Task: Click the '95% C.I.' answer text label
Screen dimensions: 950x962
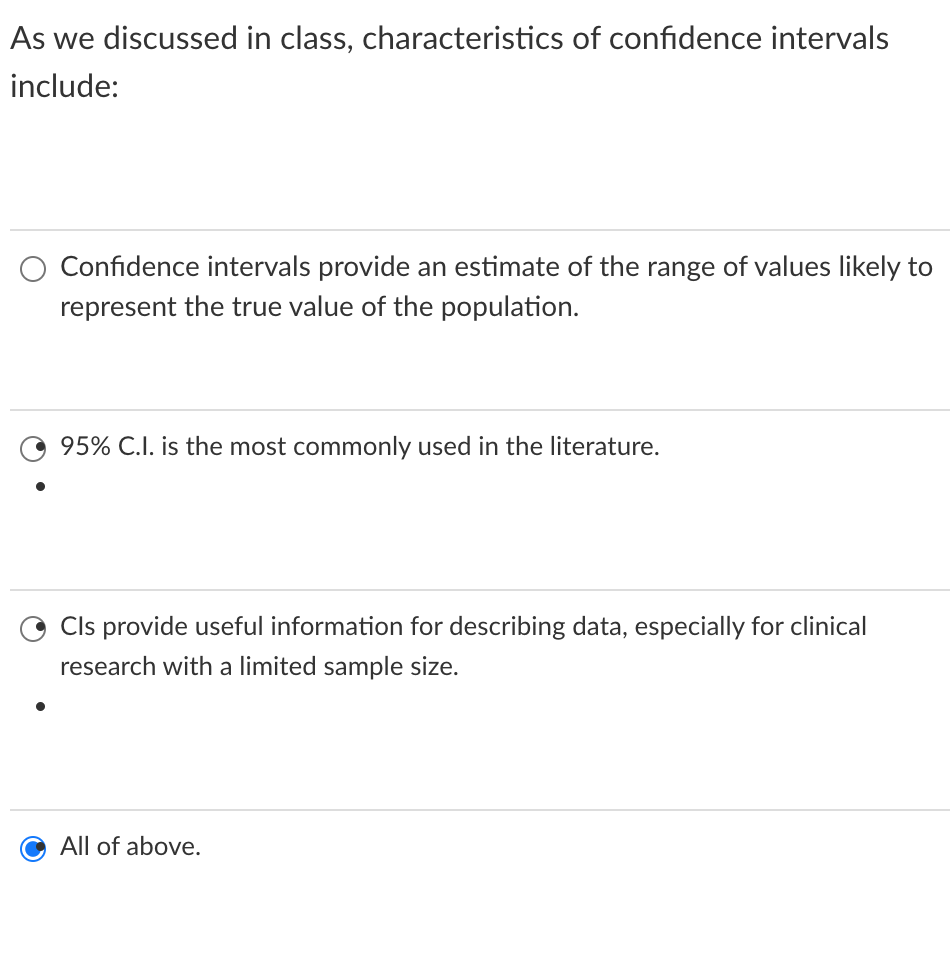Action: pyautogui.click(x=359, y=447)
